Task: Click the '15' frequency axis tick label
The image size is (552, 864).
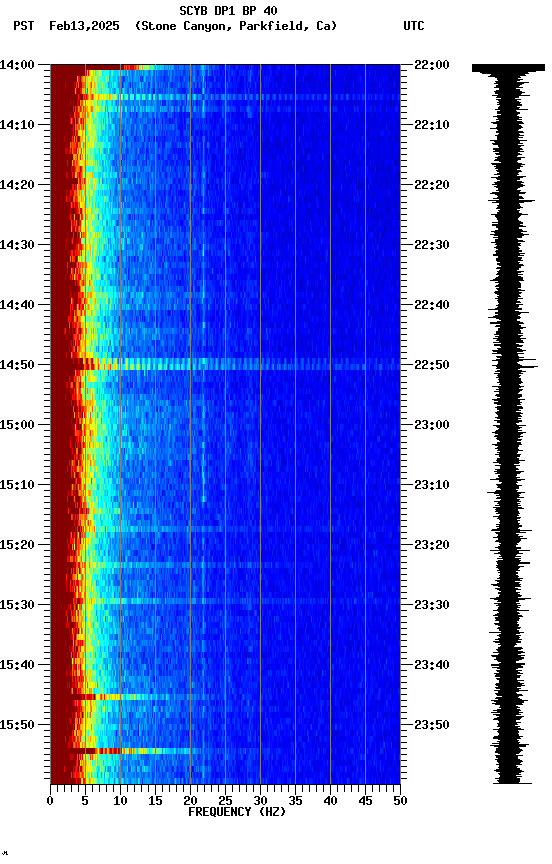Action: click(155, 802)
